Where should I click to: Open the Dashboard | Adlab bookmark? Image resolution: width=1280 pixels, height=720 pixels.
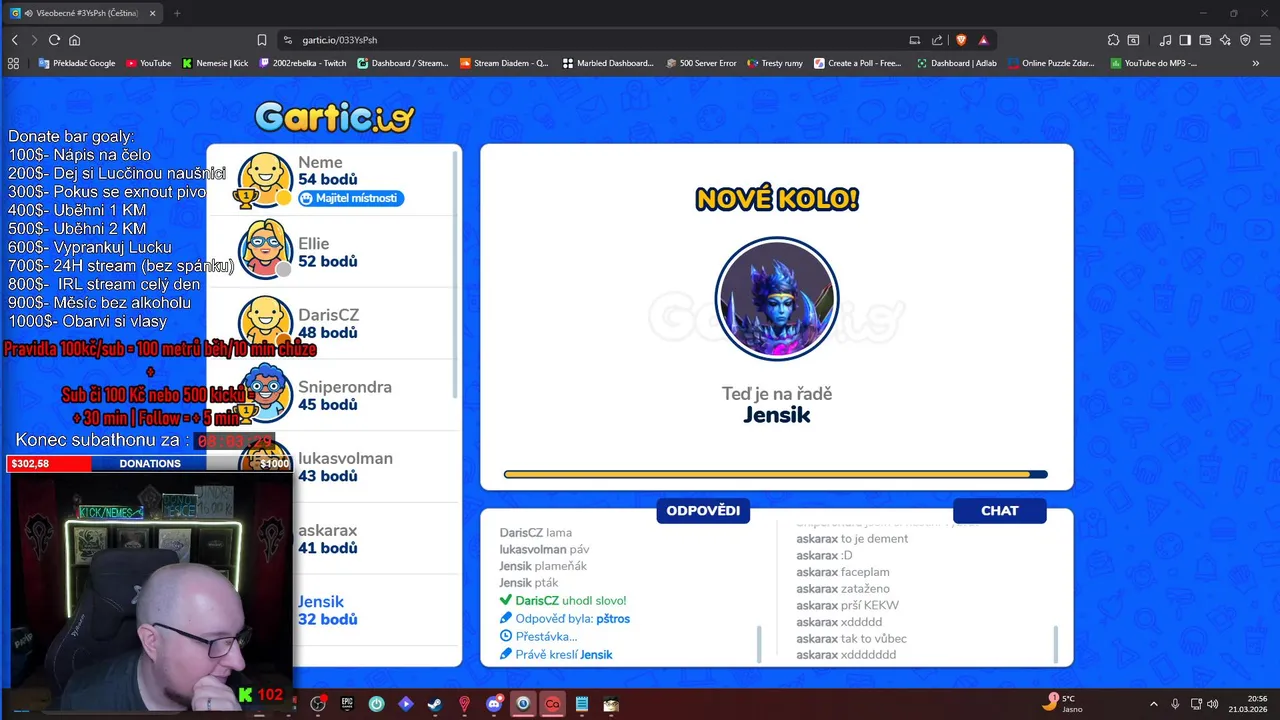[x=957, y=63]
